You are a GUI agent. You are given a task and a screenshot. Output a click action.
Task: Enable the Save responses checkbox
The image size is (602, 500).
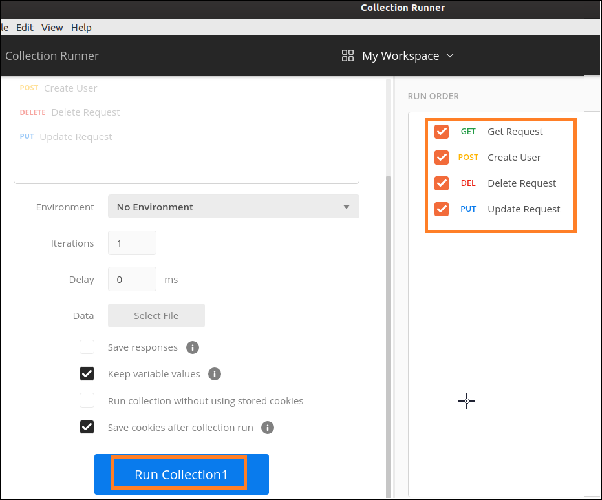[87, 348]
